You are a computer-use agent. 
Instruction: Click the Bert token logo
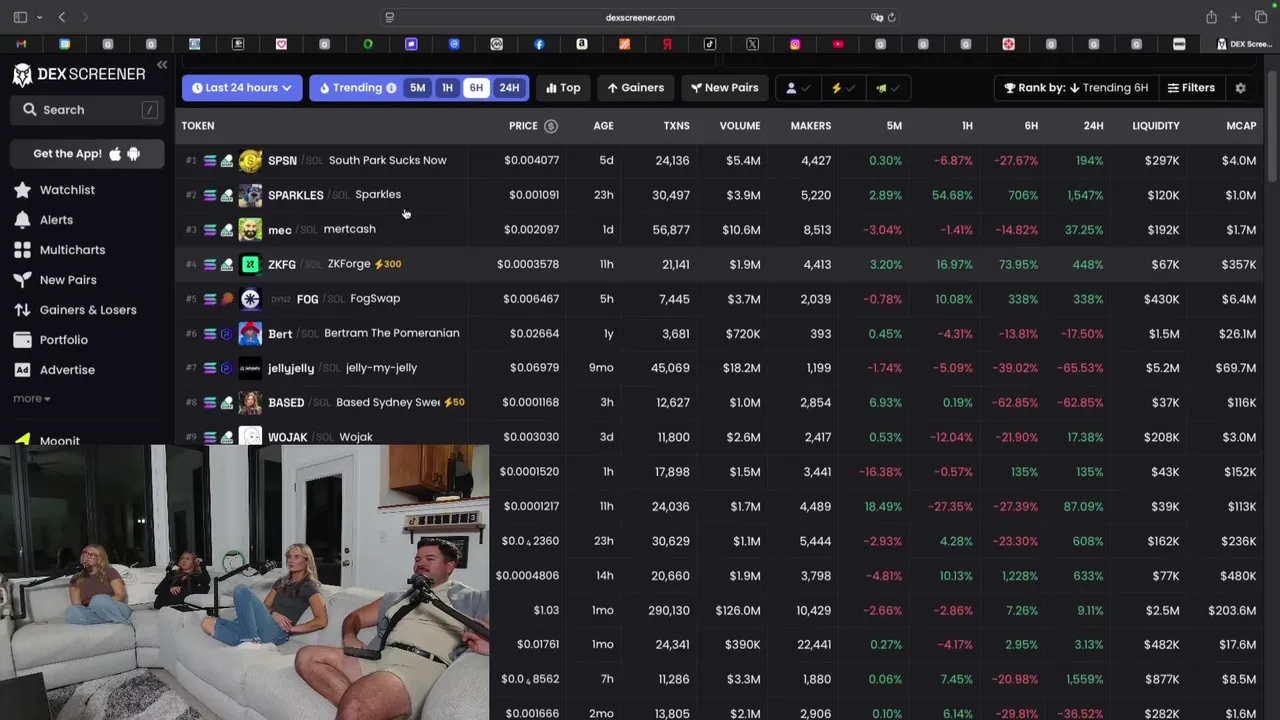tap(250, 333)
